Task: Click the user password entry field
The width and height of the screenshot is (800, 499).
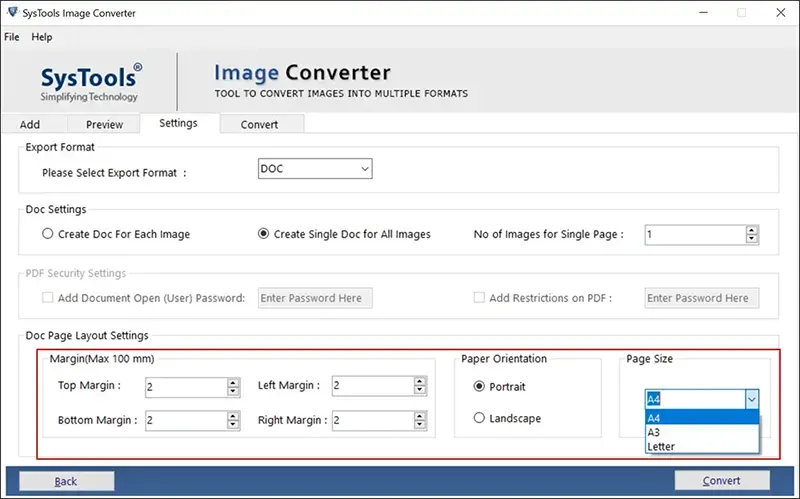Action: click(x=315, y=298)
